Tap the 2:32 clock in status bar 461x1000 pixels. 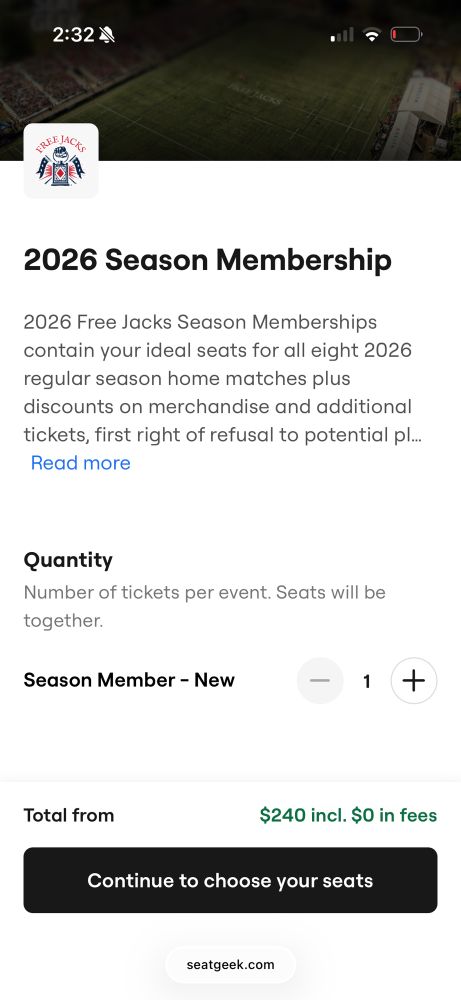click(73, 34)
